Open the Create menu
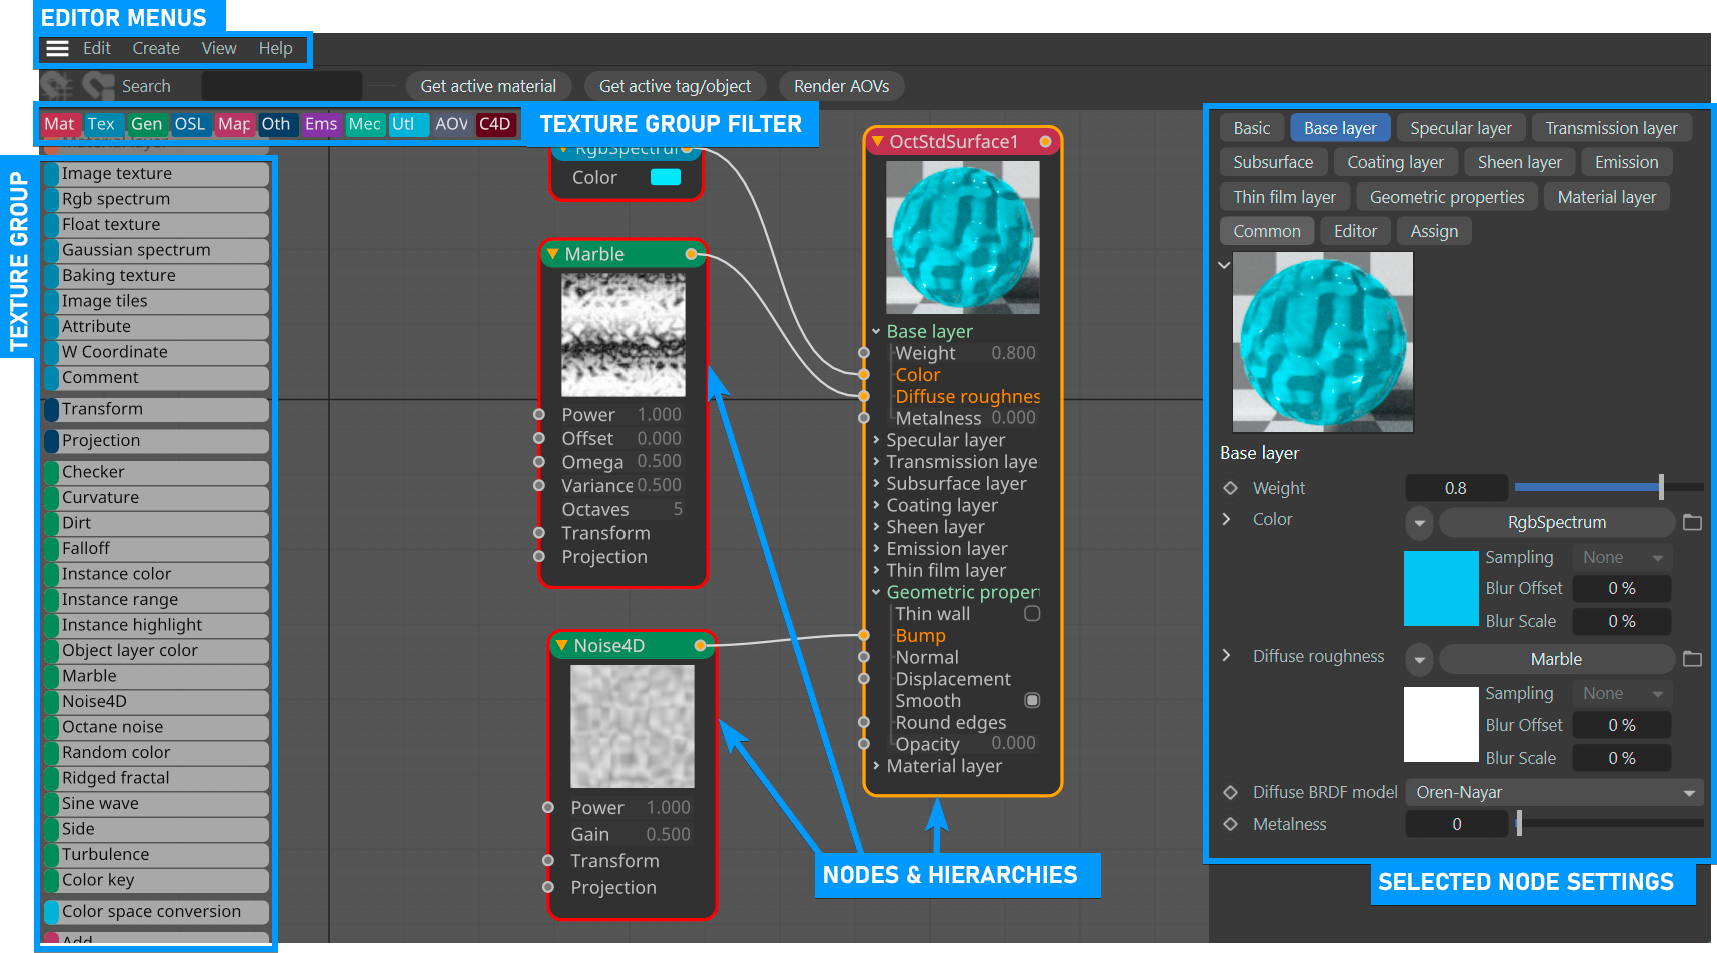The image size is (1717, 953). click(x=156, y=49)
